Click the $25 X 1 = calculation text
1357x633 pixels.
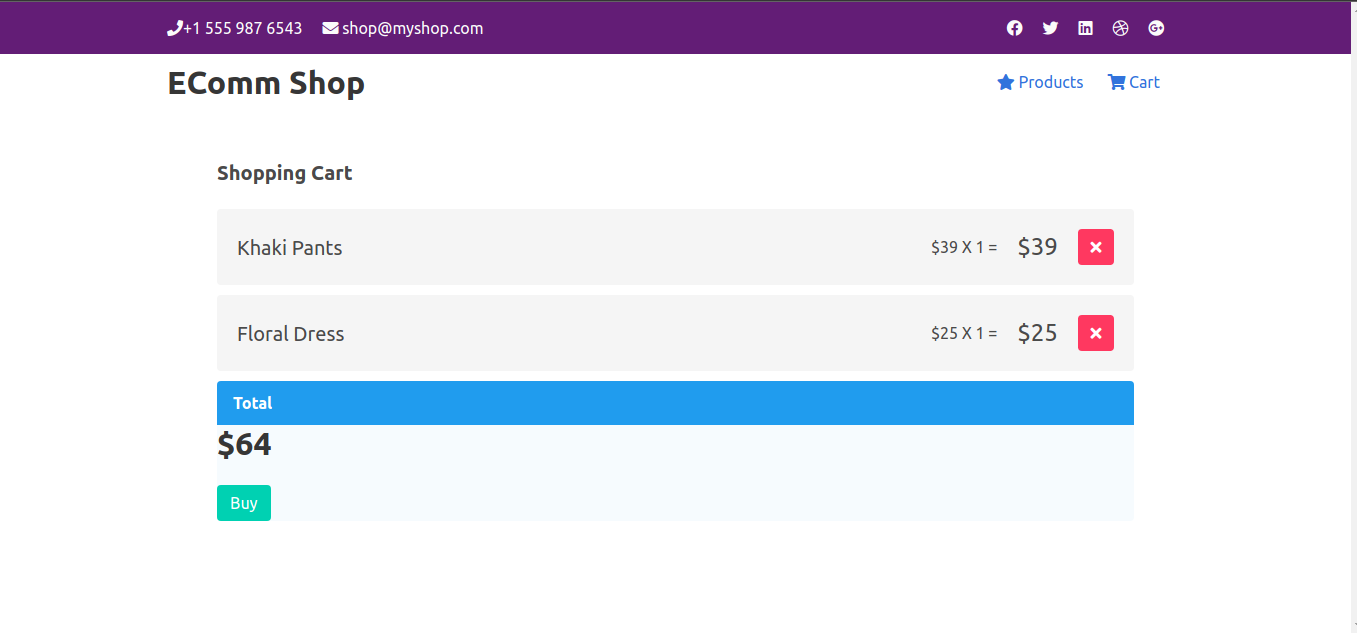click(964, 333)
